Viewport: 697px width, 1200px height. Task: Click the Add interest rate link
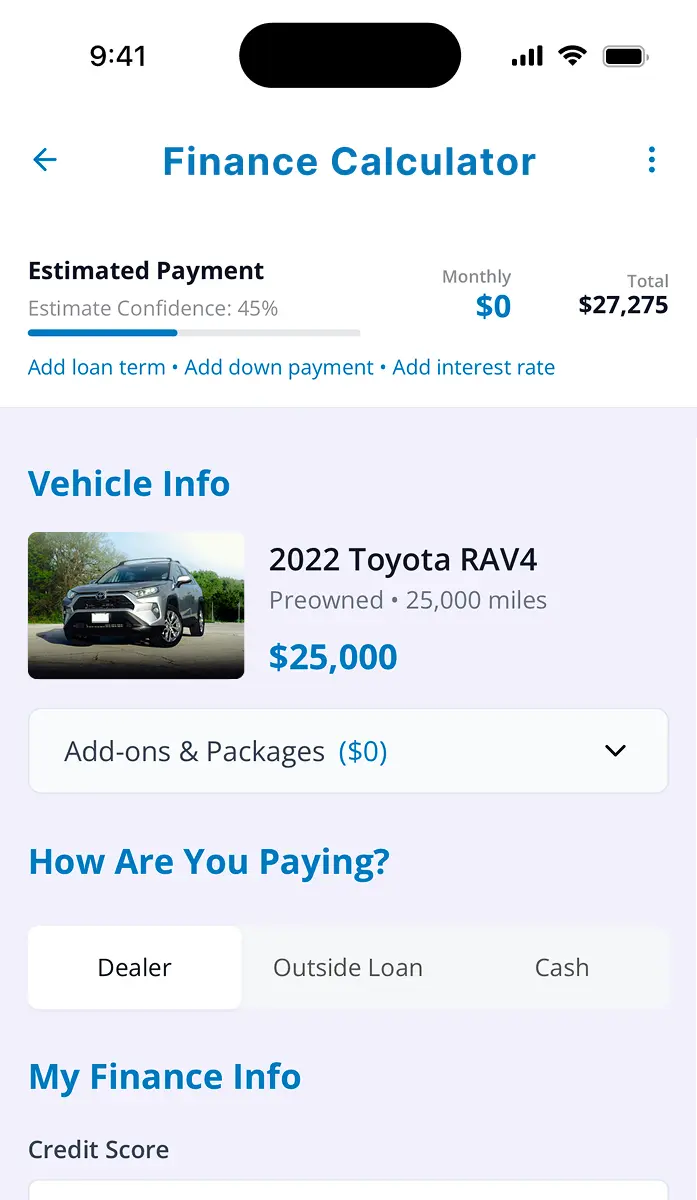[x=473, y=367]
